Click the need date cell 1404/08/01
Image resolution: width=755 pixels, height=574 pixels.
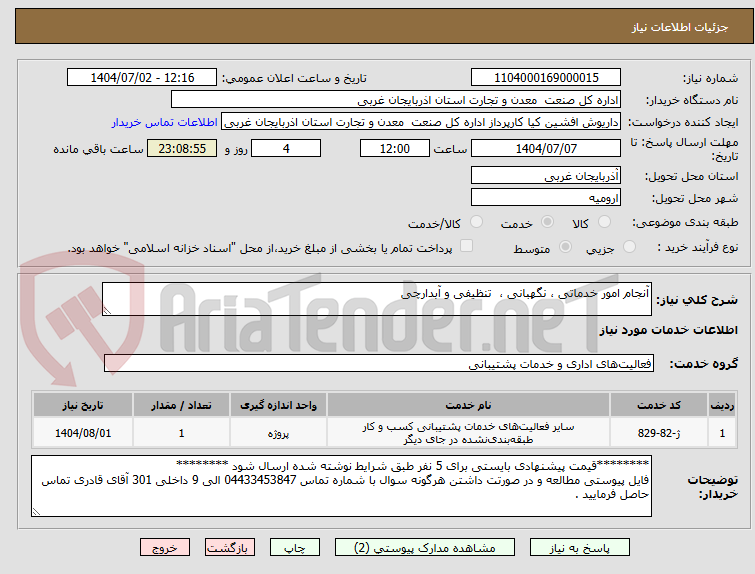(x=83, y=433)
